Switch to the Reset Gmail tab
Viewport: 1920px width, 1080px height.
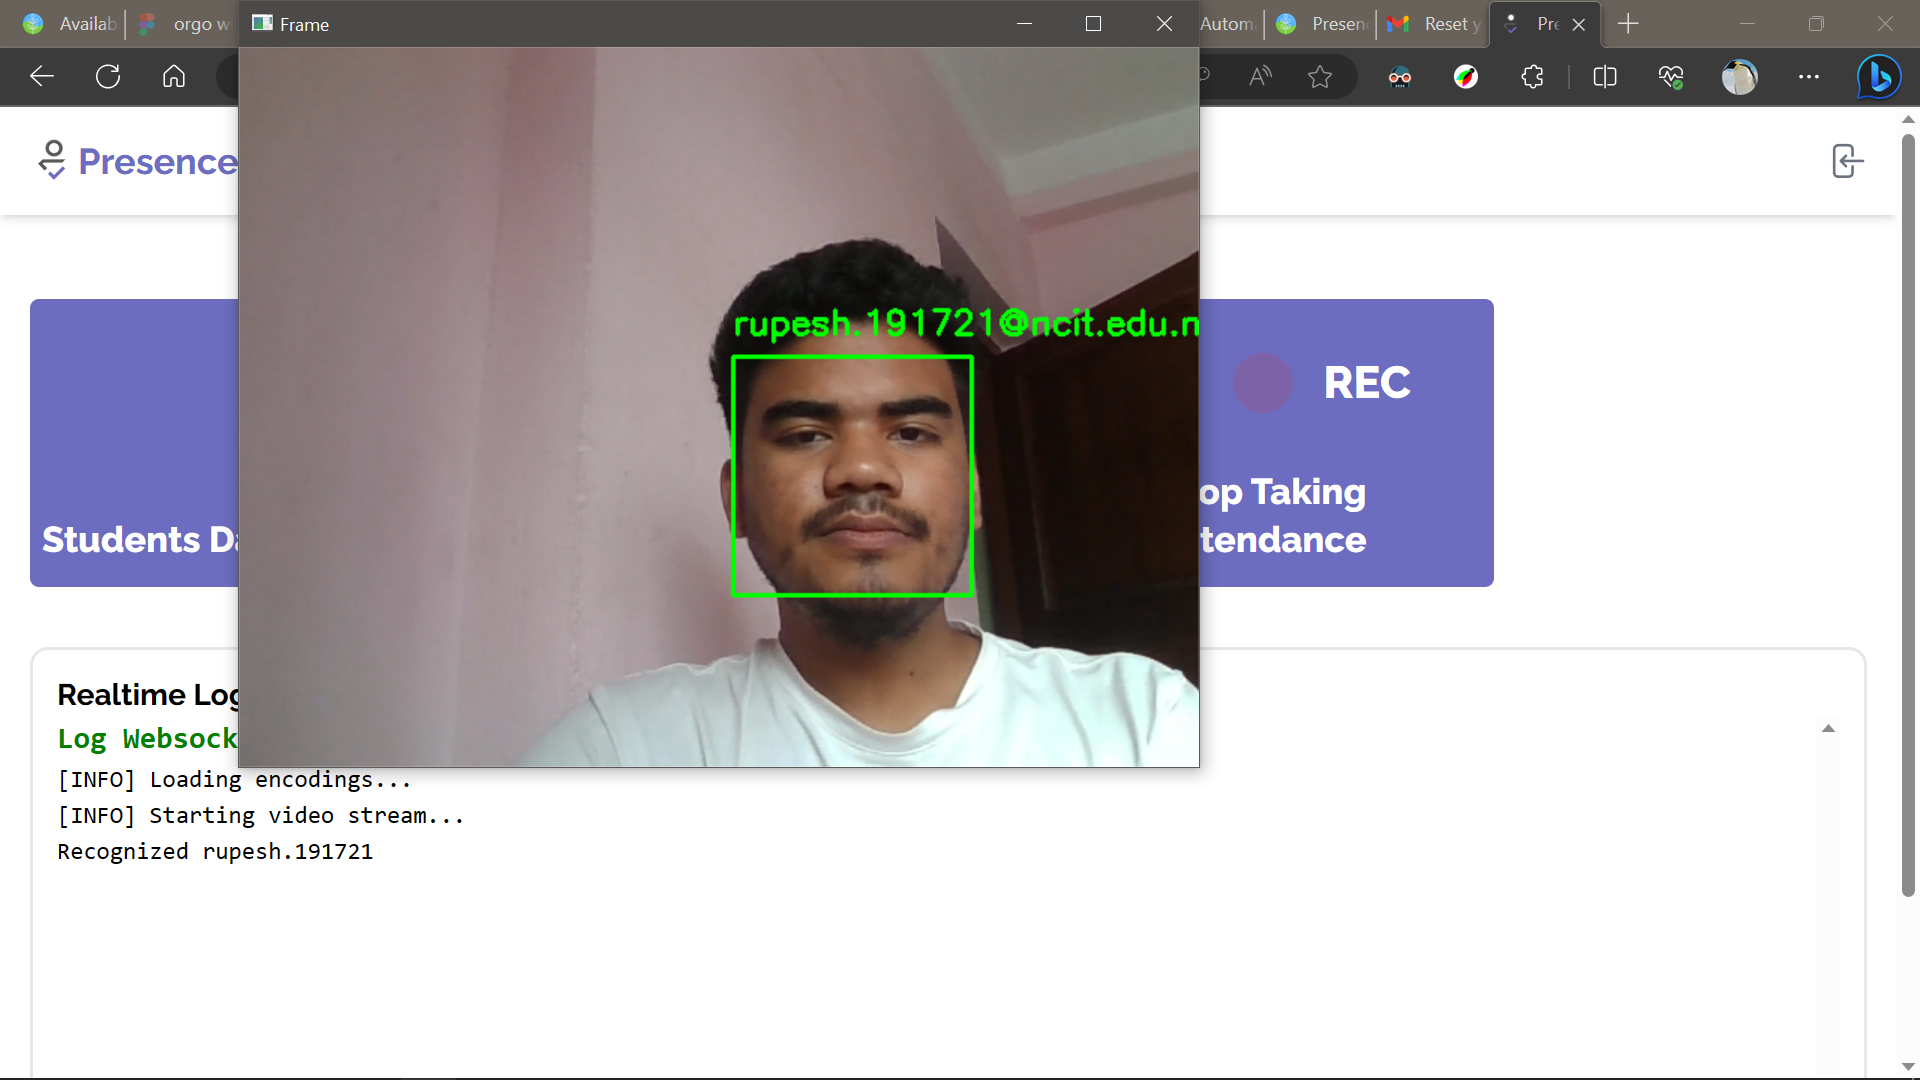pyautogui.click(x=1433, y=24)
